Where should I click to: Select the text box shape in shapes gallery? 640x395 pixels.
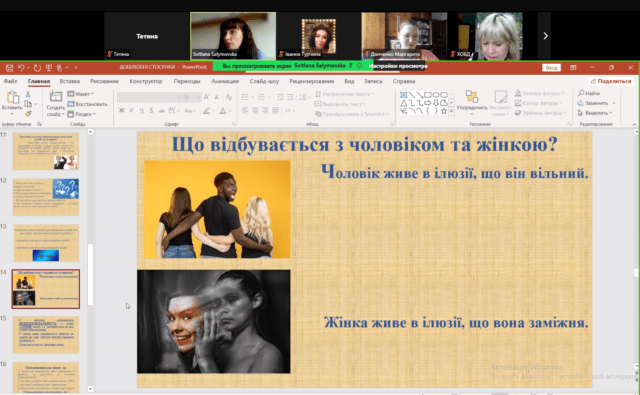[x=404, y=95]
